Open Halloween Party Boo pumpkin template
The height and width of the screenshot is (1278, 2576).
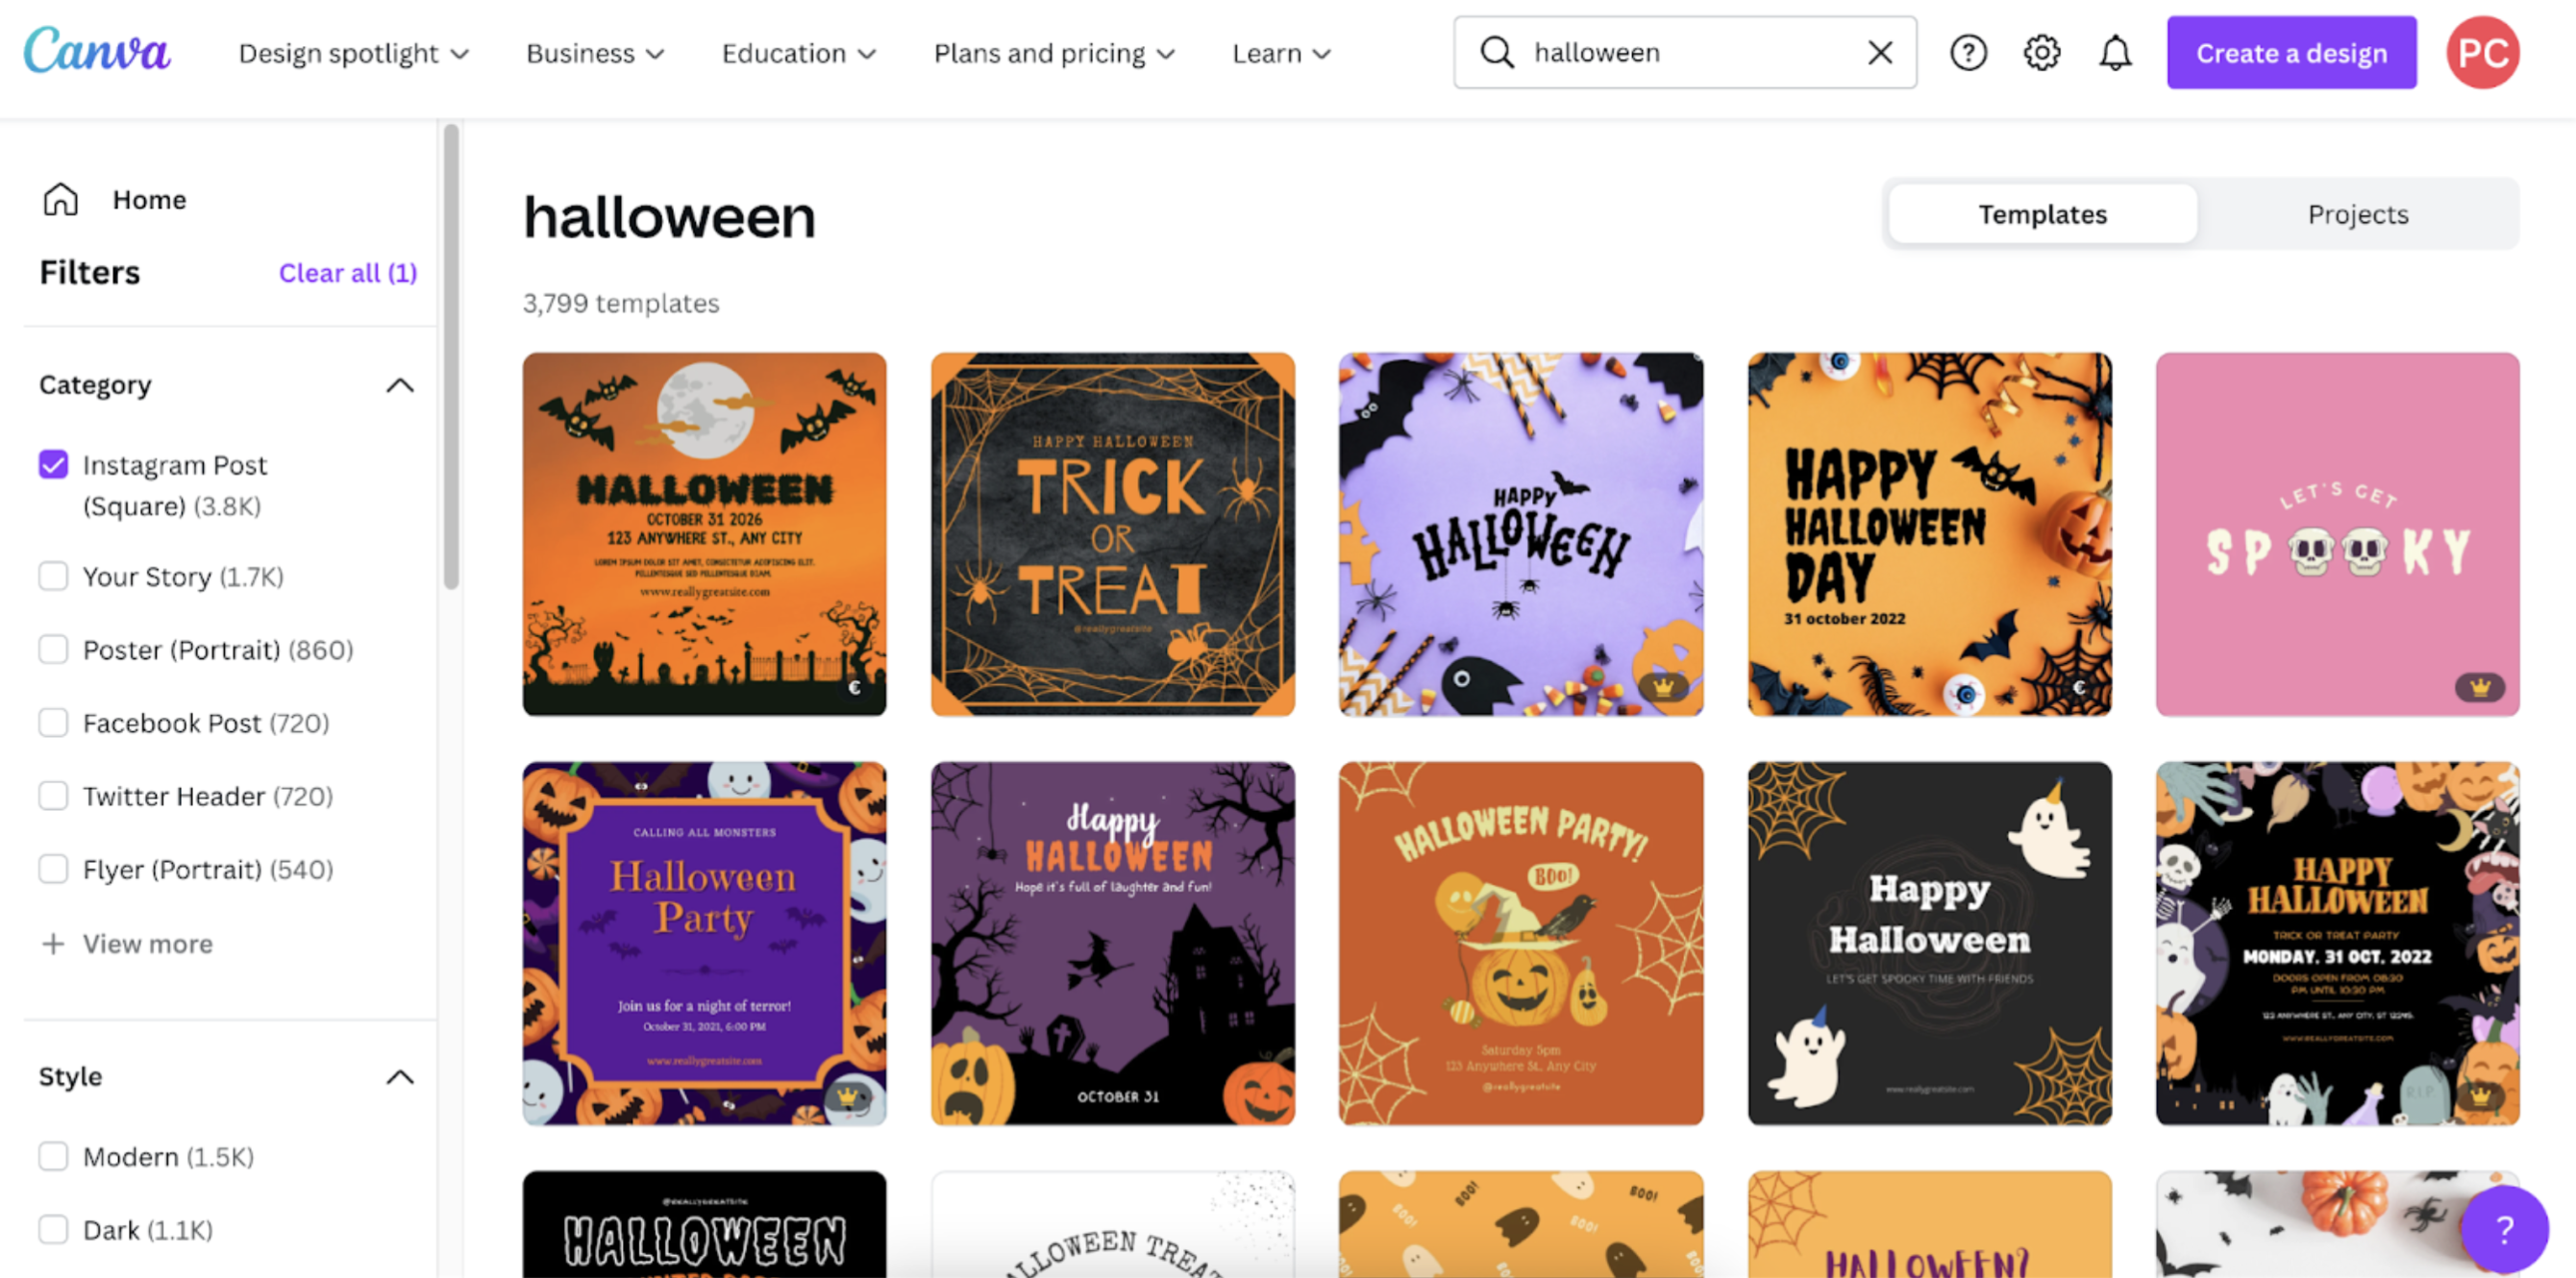tap(1520, 943)
